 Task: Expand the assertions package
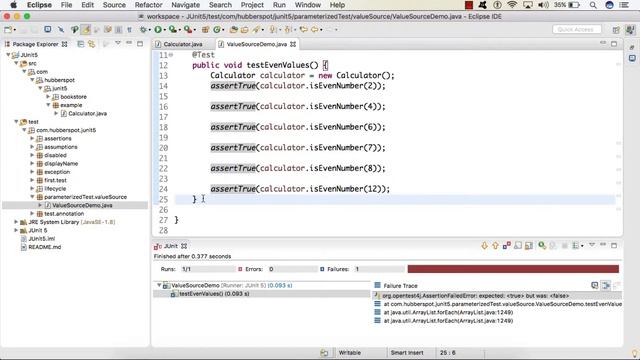point(32,138)
